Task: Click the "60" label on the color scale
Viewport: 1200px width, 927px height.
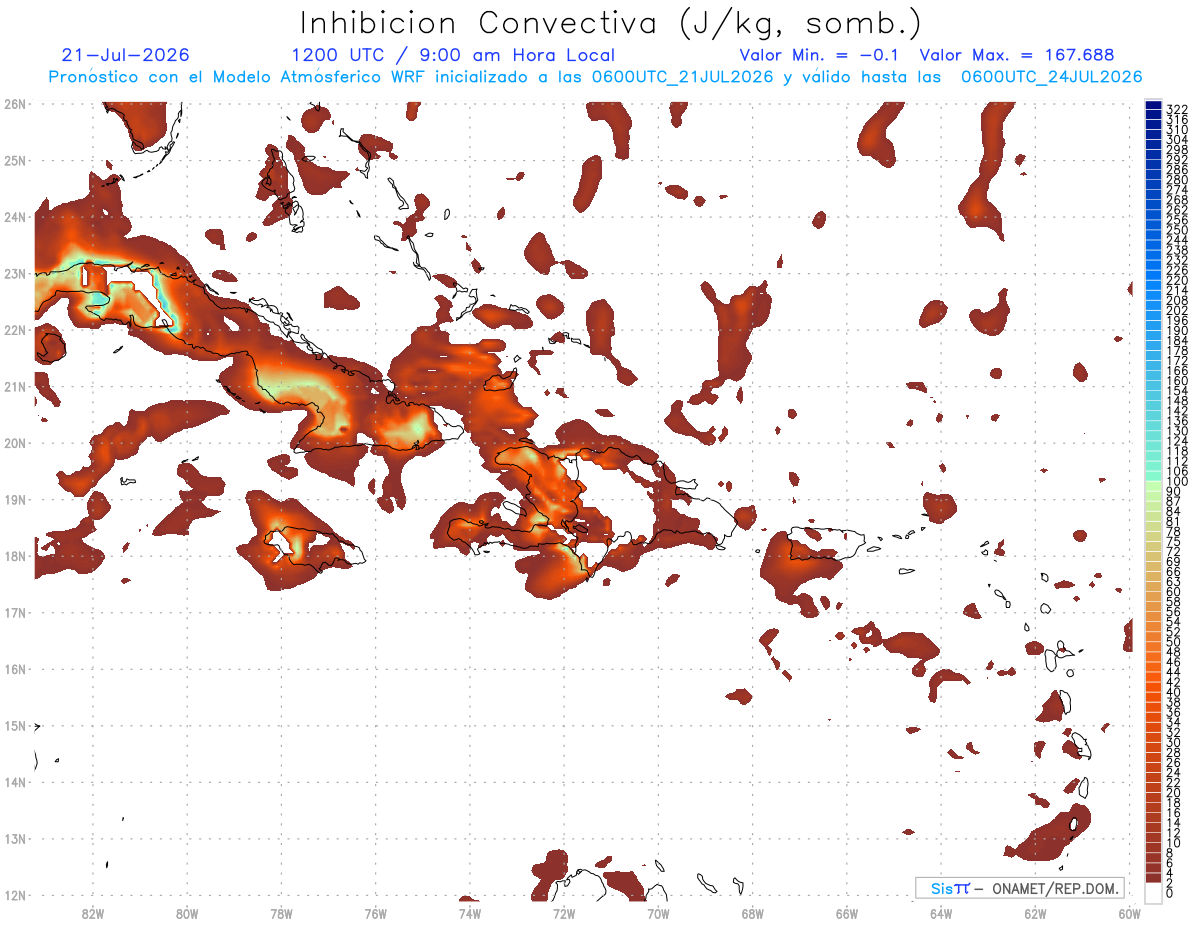Action: 1173,591
